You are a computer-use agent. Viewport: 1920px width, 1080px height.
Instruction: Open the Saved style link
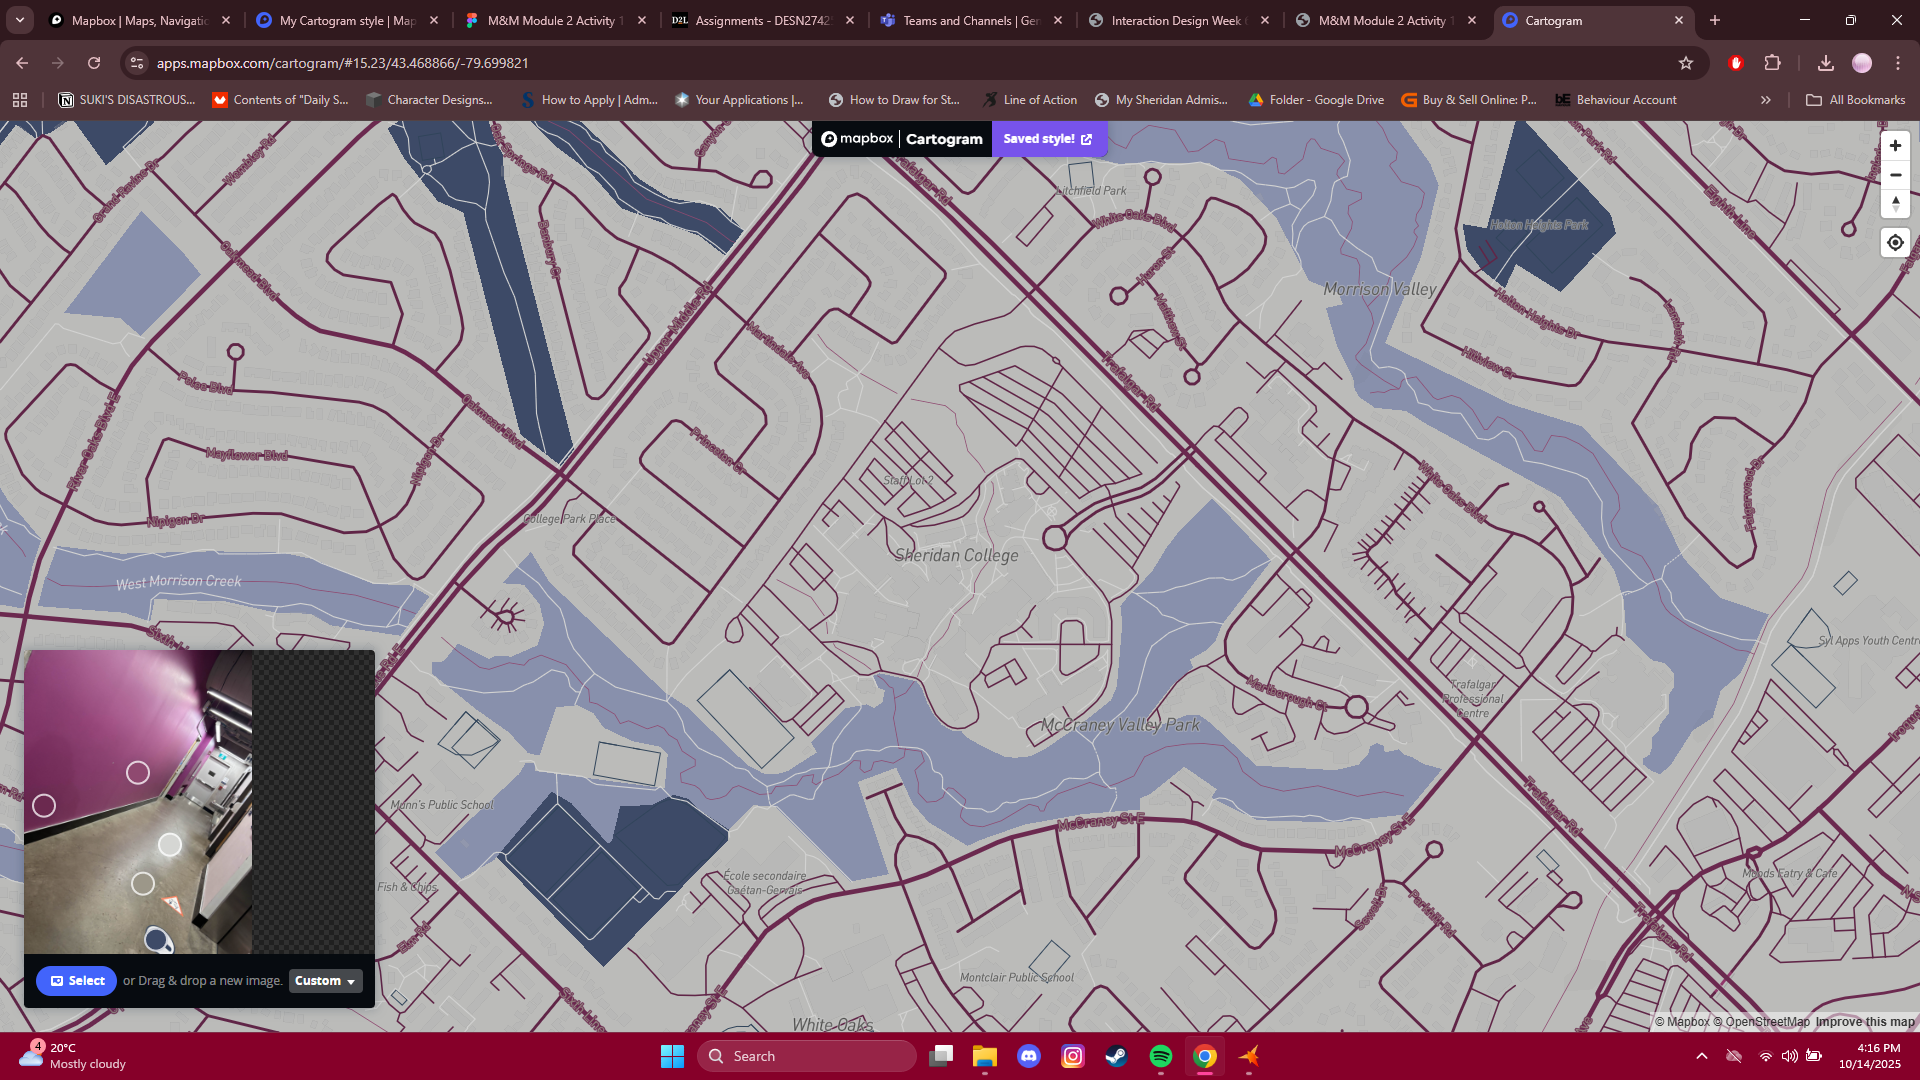pyautogui.click(x=1046, y=139)
